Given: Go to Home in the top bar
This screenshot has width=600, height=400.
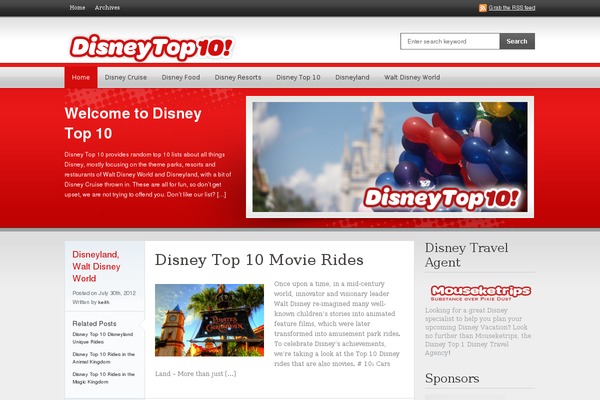Looking at the screenshot, I should pyautogui.click(x=77, y=8).
